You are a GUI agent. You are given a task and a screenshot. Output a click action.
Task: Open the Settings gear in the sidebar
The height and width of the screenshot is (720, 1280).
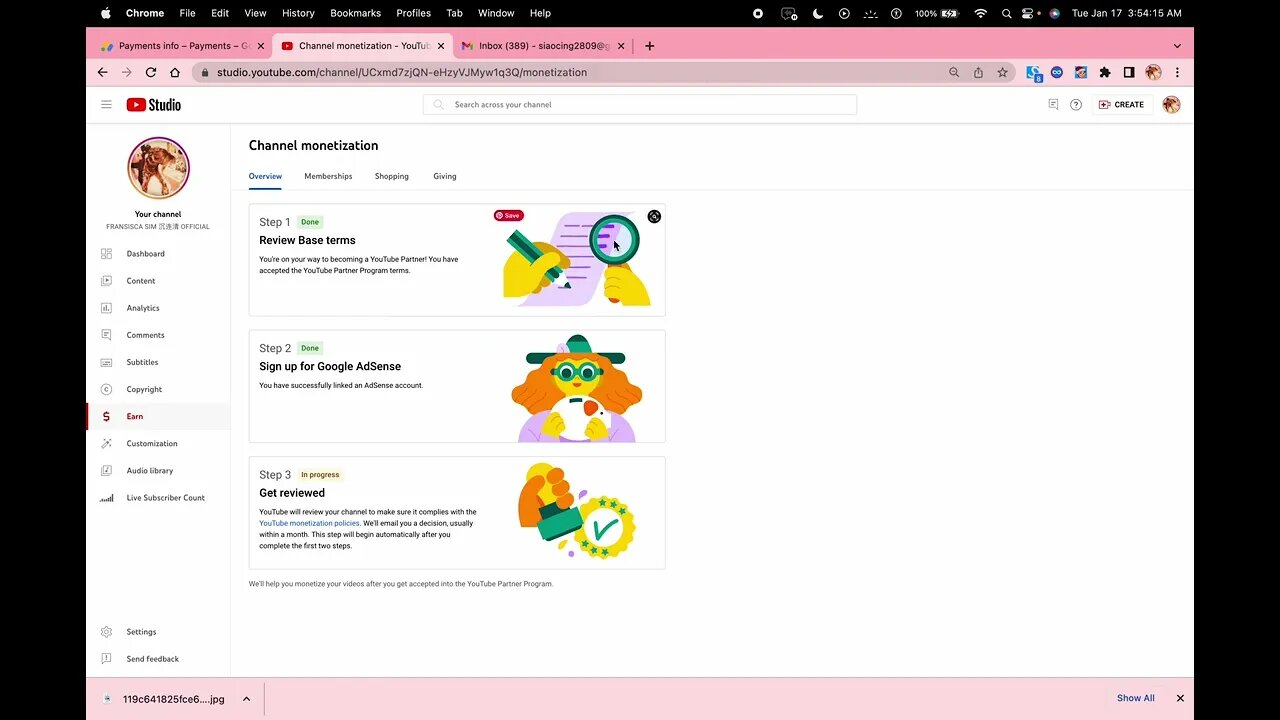106,632
